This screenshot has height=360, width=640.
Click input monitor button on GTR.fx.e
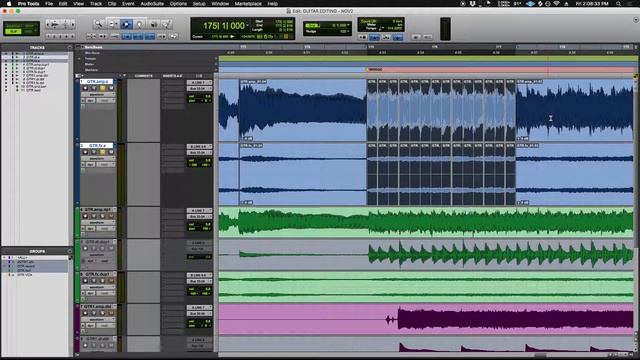point(94,152)
